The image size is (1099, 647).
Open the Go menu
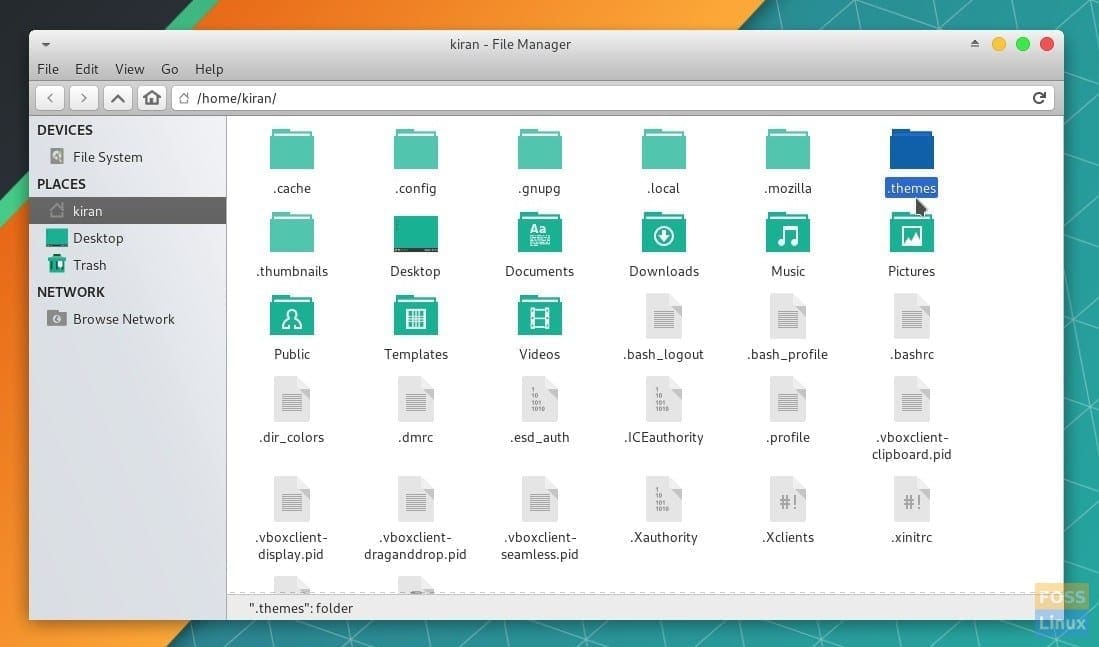pyautogui.click(x=170, y=69)
